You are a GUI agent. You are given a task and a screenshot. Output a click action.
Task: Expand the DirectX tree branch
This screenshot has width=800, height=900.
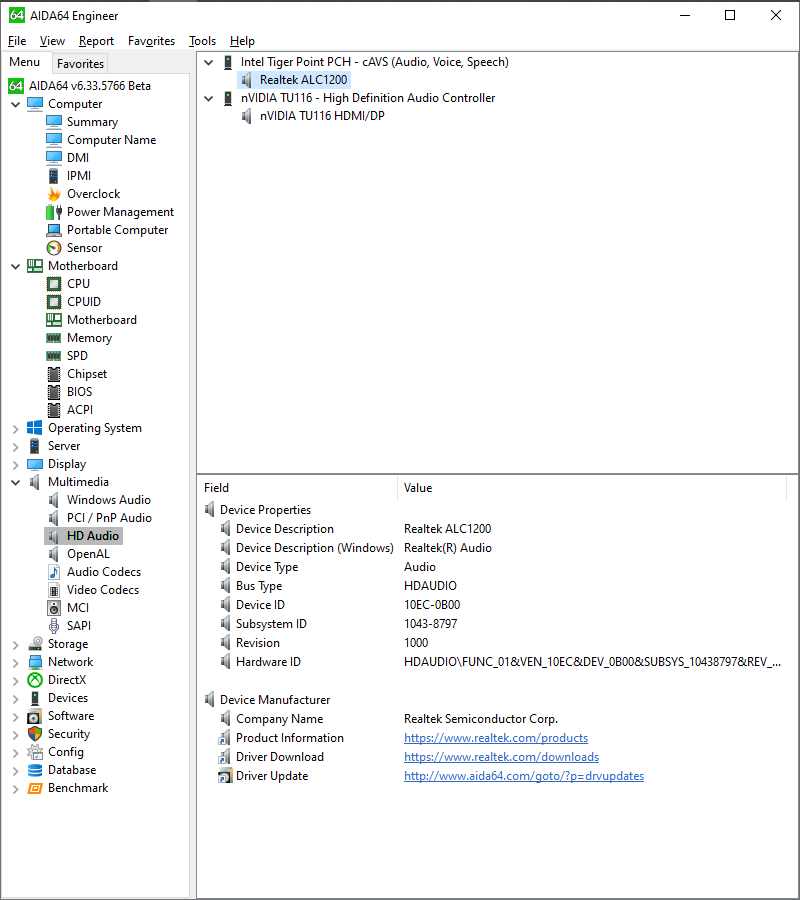click(16, 679)
